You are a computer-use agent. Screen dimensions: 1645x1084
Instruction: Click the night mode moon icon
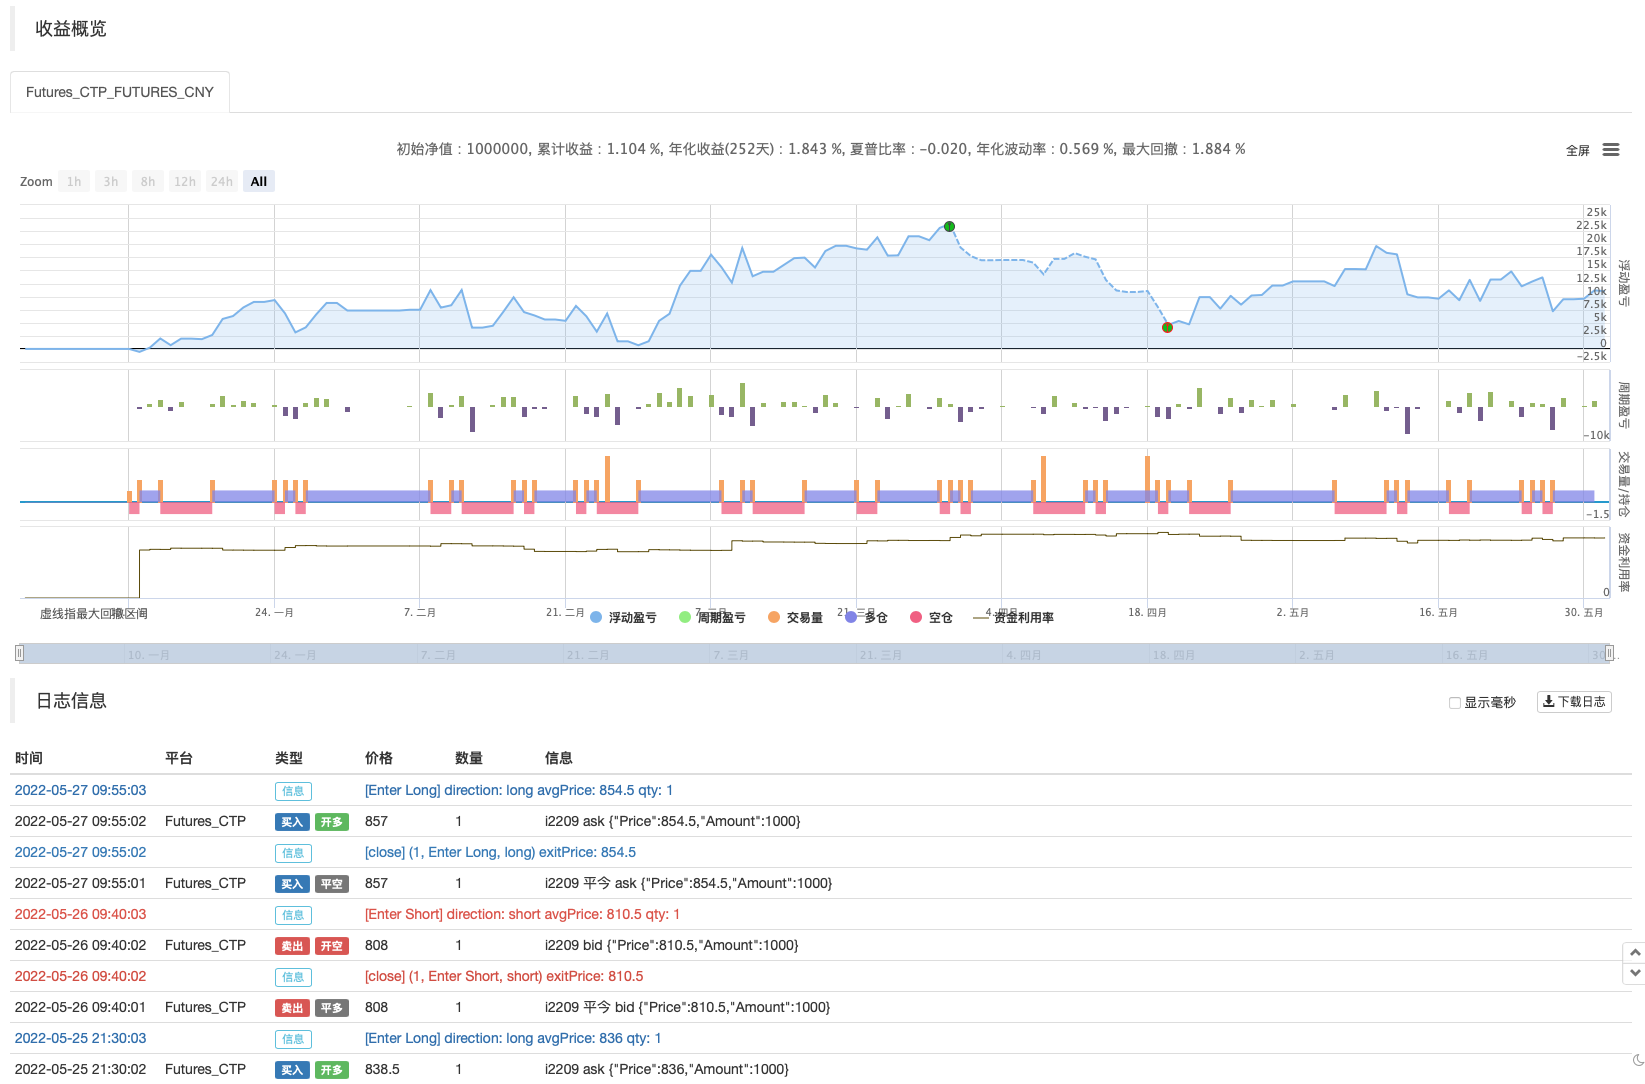click(x=1637, y=1060)
